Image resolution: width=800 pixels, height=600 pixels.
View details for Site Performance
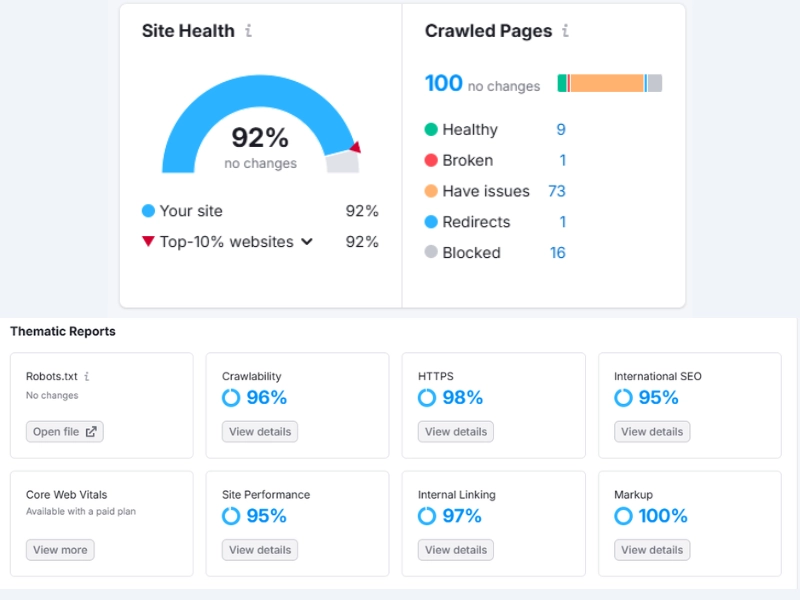coord(260,550)
